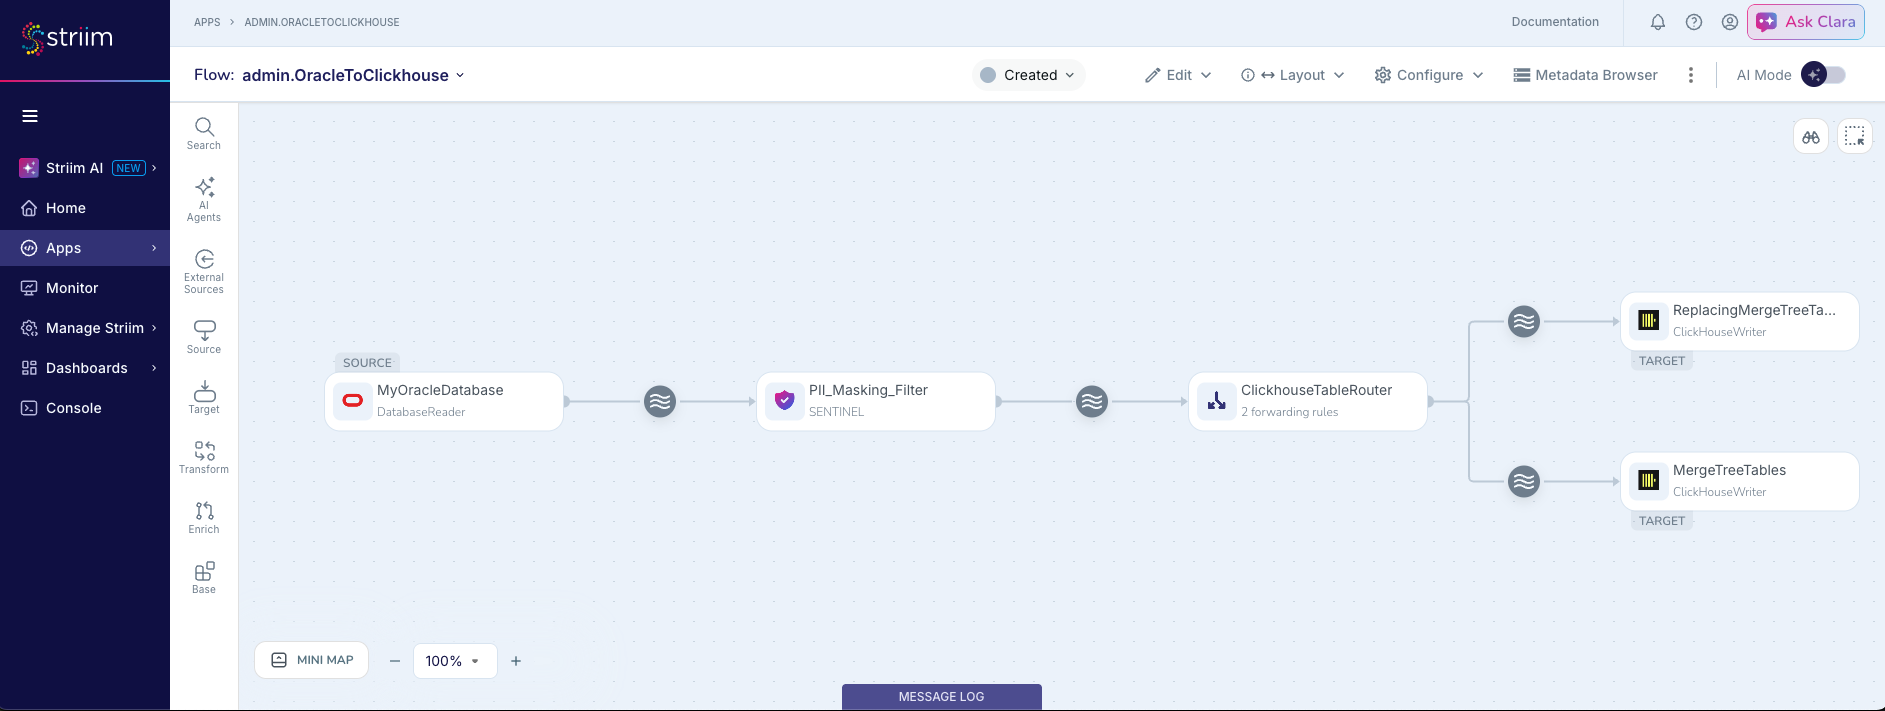Open the user profile icon

coord(1730,22)
